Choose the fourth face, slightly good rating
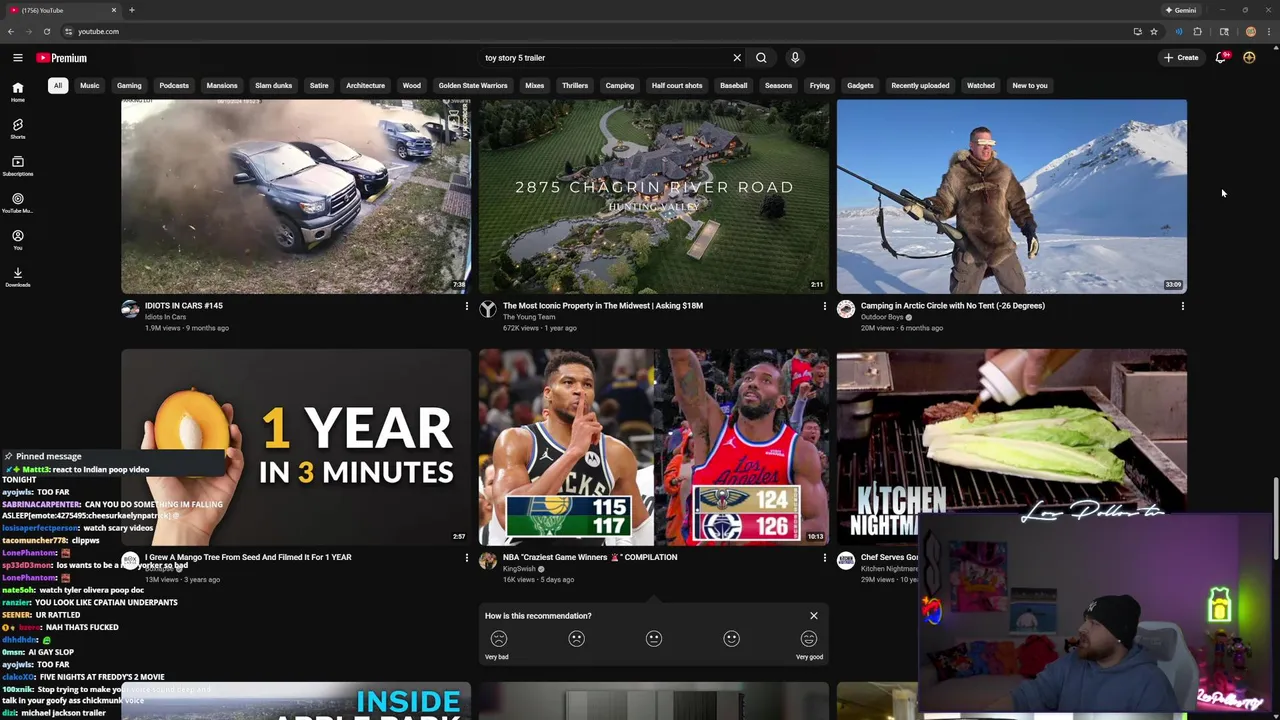 [x=731, y=639]
